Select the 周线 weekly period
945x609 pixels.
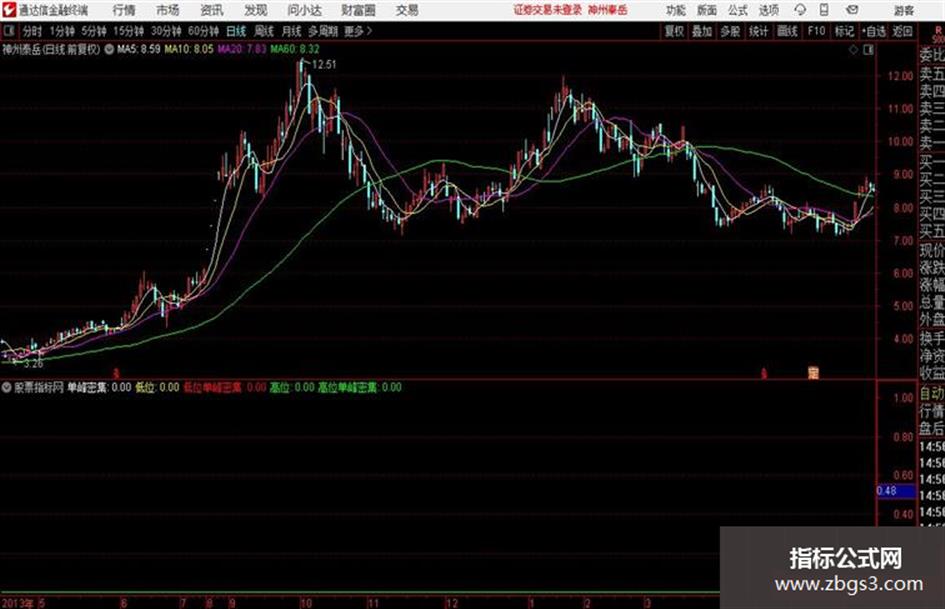click(263, 31)
